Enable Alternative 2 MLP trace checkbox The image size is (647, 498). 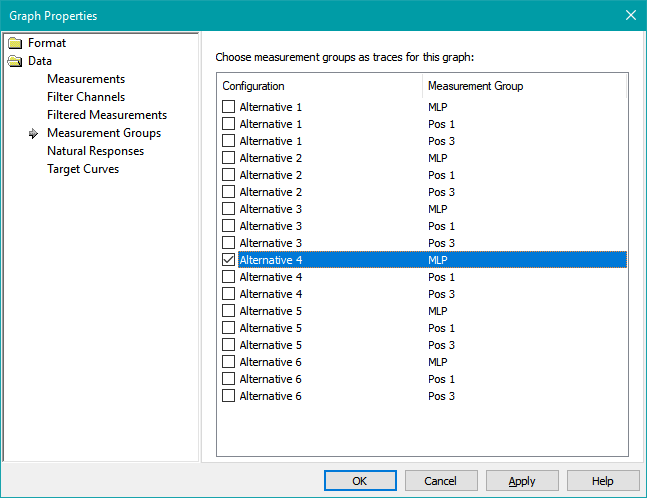click(228, 158)
